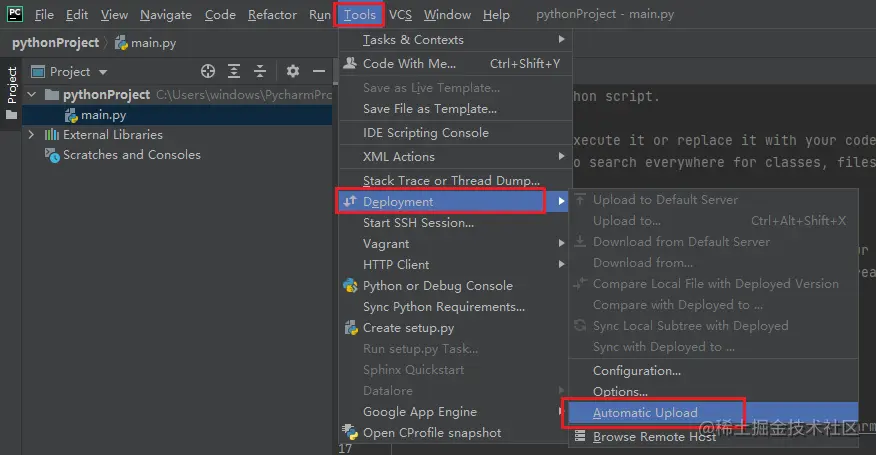Open the Code menu
Screen dimensions: 876x455
[220, 15]
